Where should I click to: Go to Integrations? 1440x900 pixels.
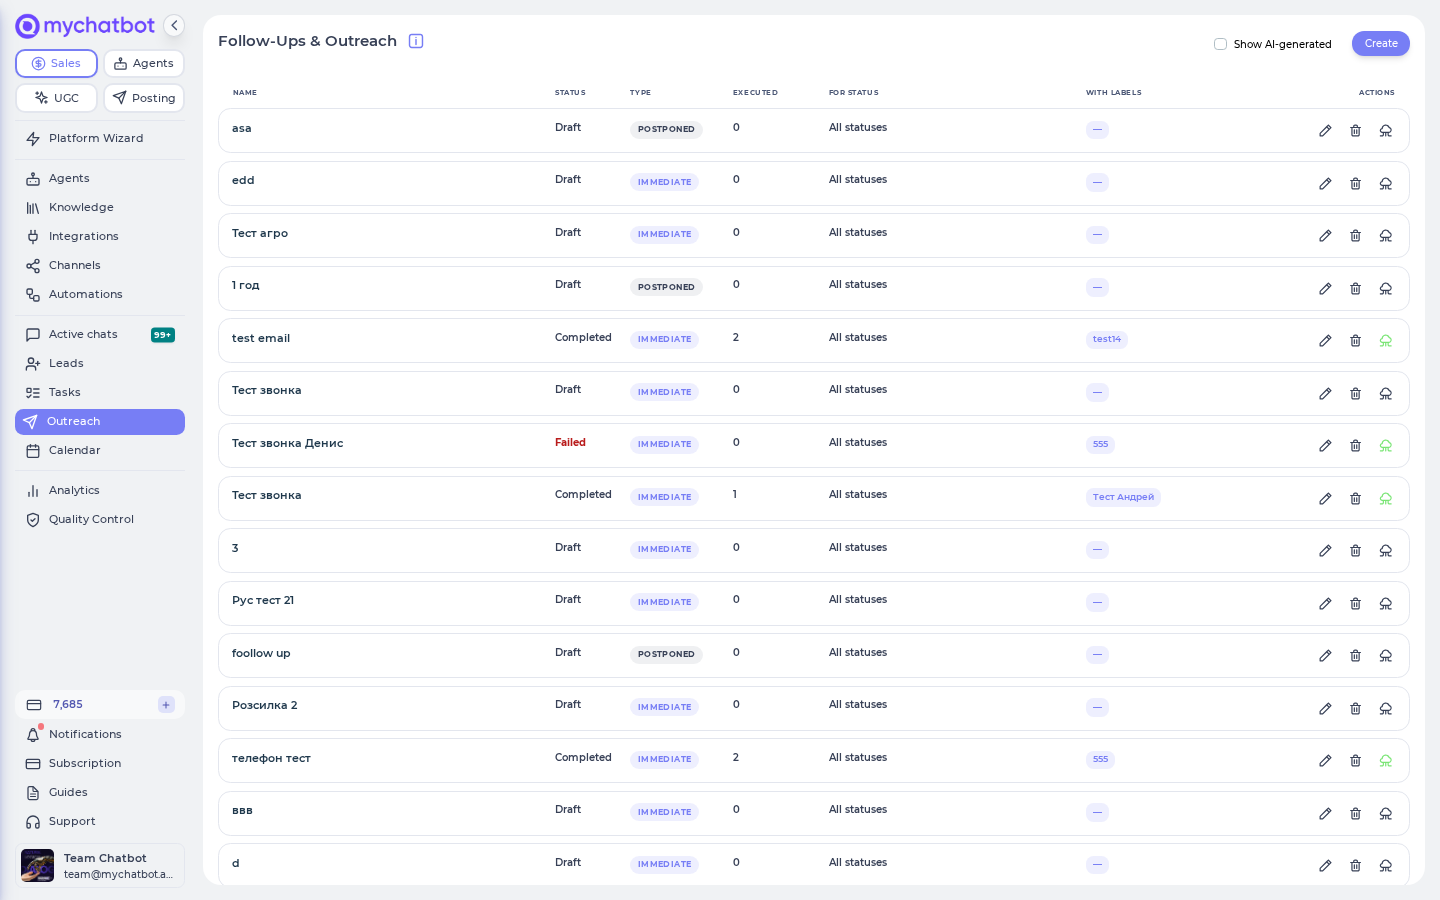coord(100,237)
